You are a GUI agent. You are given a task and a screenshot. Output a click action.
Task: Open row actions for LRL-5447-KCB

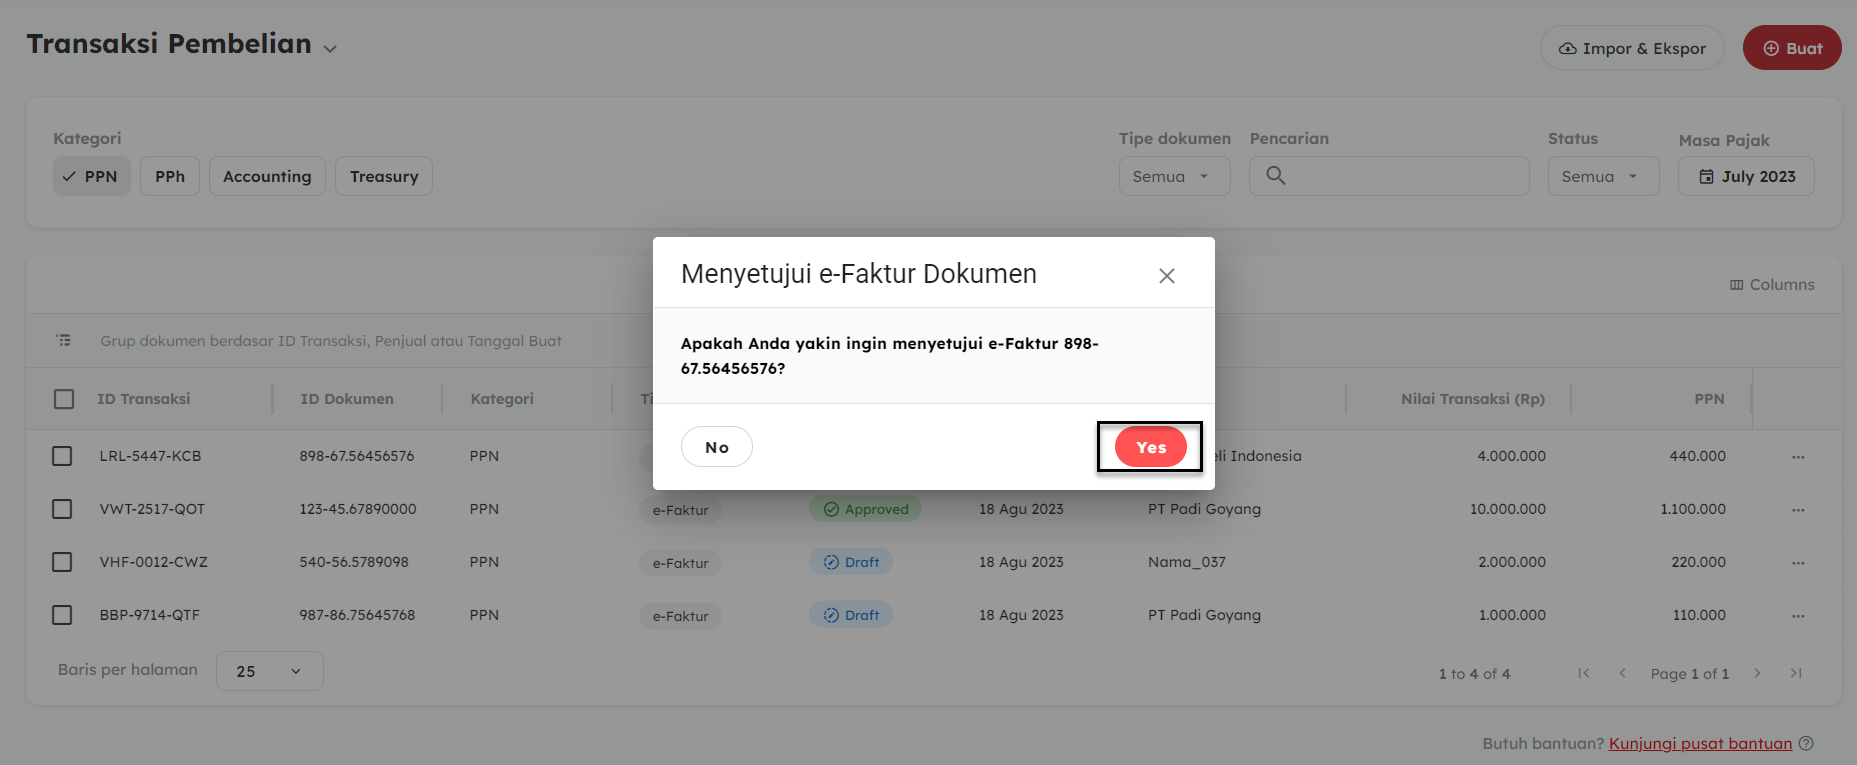pyautogui.click(x=1798, y=457)
